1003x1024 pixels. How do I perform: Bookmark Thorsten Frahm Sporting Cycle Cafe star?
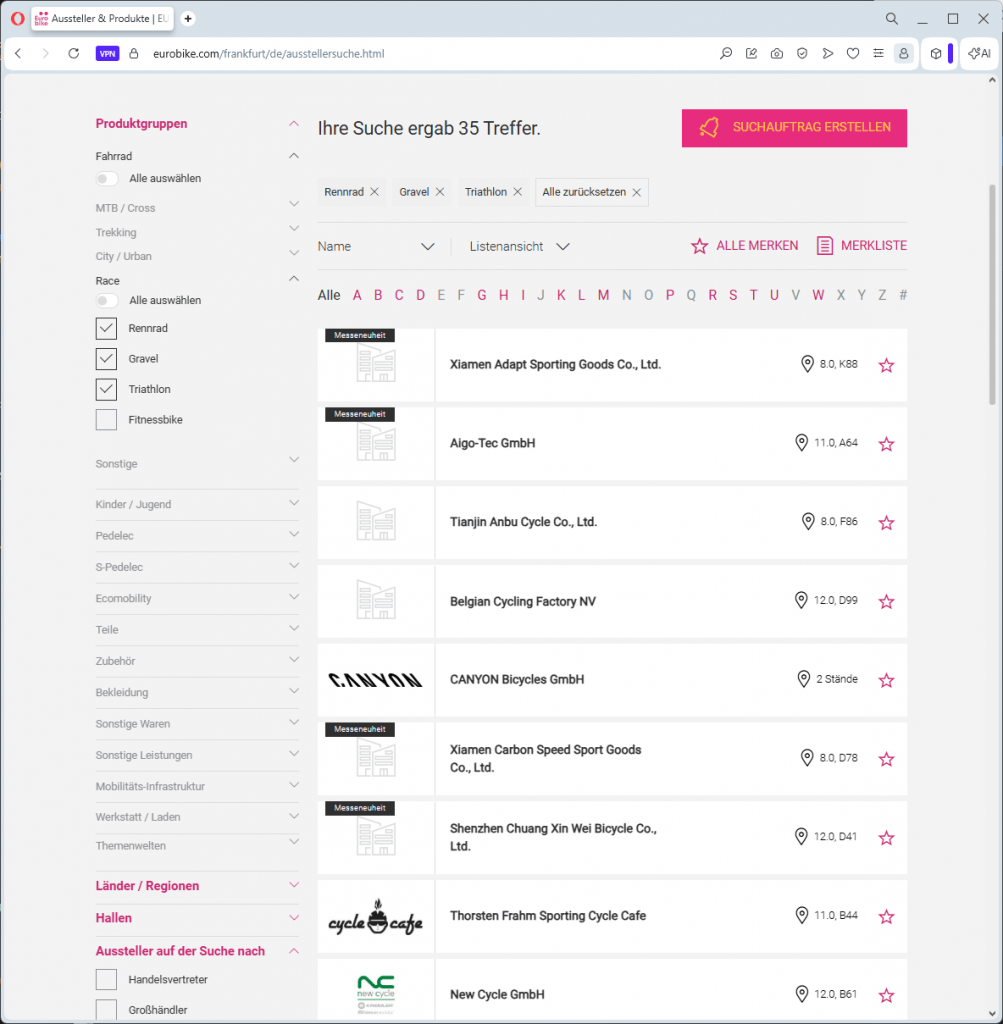pyautogui.click(x=886, y=917)
